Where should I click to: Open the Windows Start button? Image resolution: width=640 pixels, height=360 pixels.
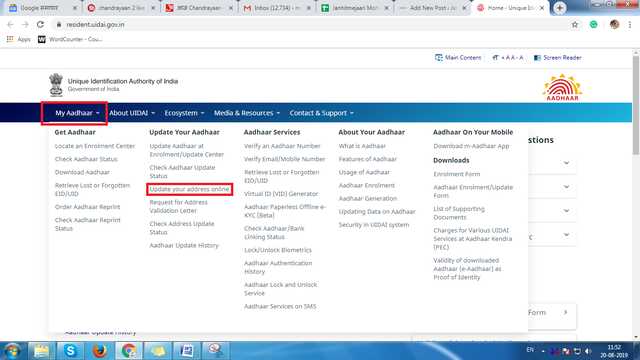click(x=12, y=351)
